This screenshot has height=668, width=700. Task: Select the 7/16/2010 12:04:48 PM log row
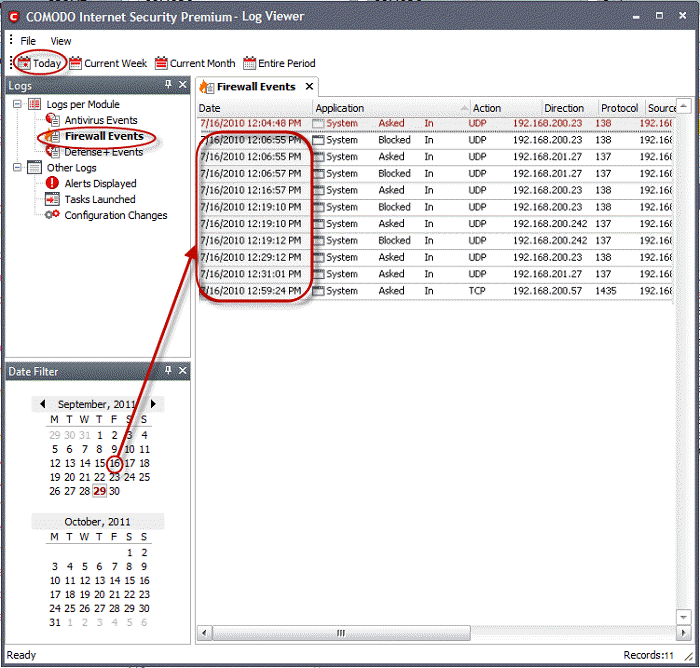[435, 124]
